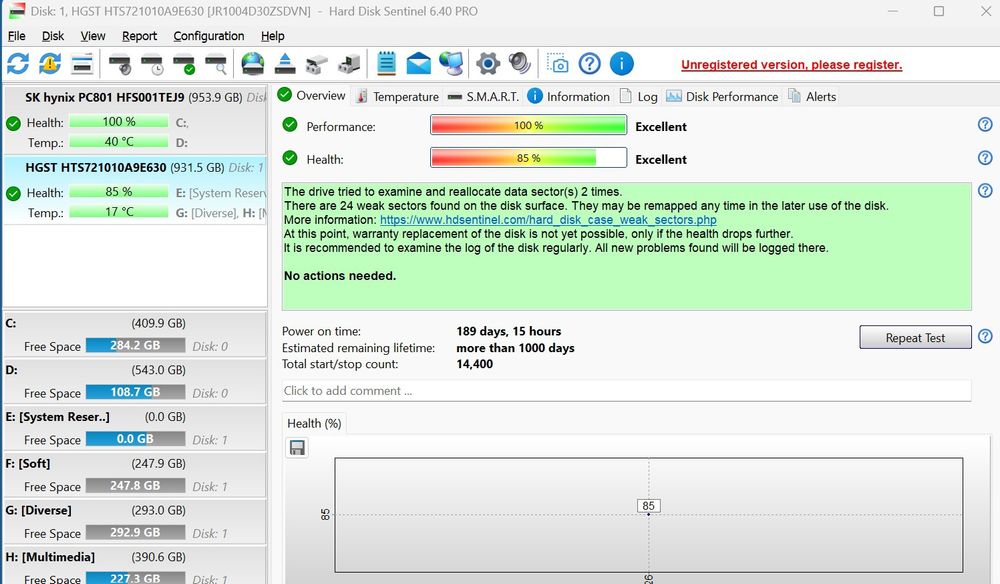This screenshot has height=584, width=1000.
Task: Switch to the Alerts tab
Action: 812,96
